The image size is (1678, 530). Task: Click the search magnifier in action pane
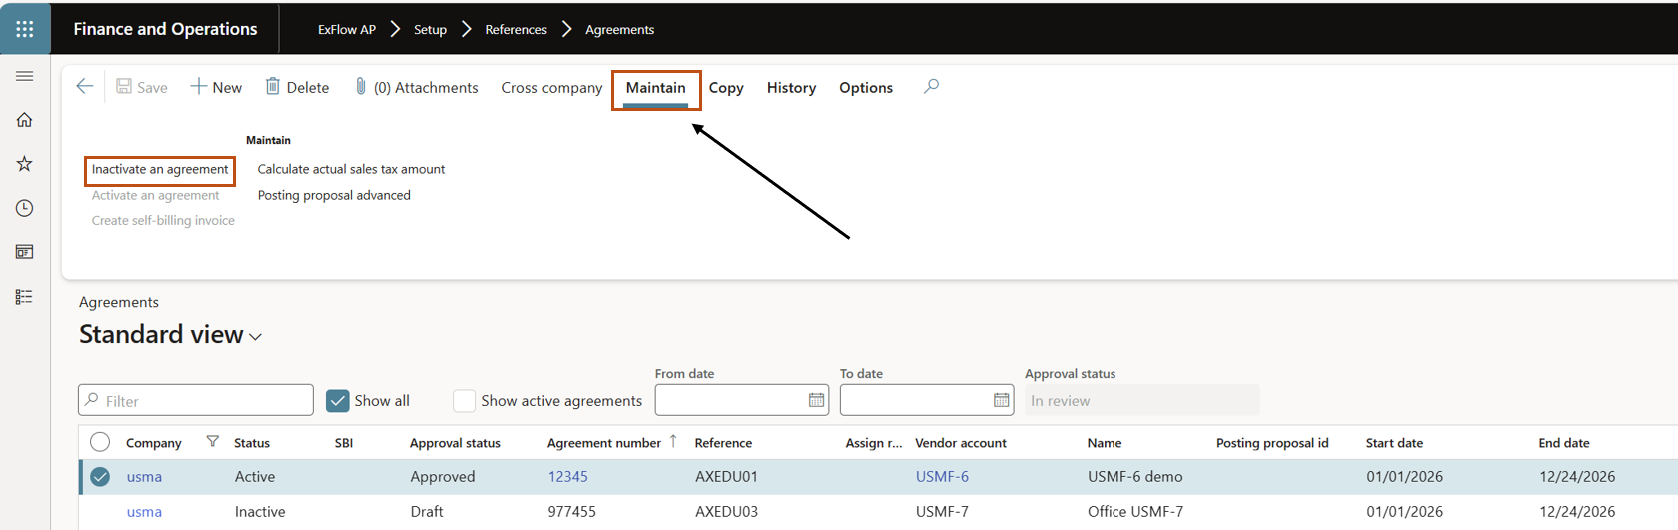[x=931, y=87]
